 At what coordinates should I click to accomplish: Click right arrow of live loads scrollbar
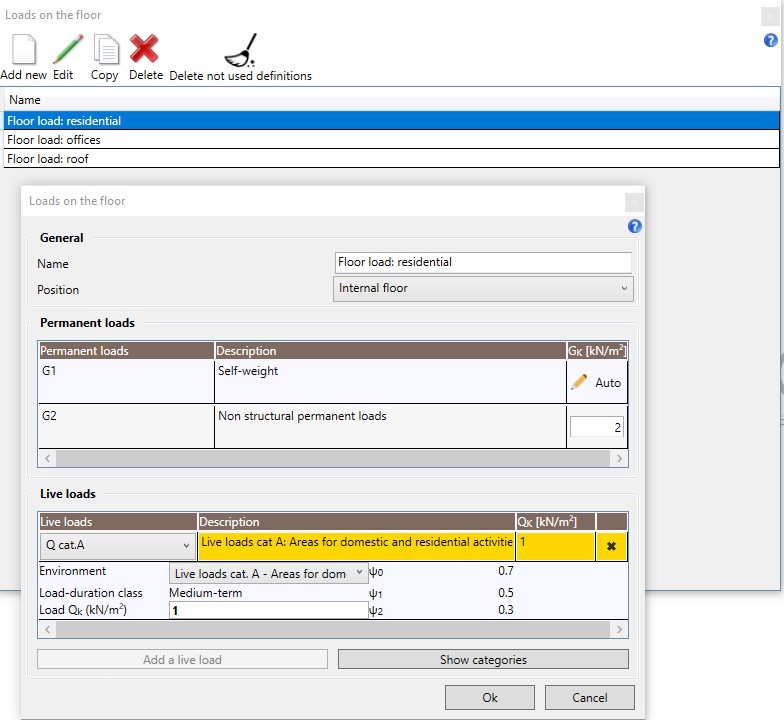(x=619, y=629)
